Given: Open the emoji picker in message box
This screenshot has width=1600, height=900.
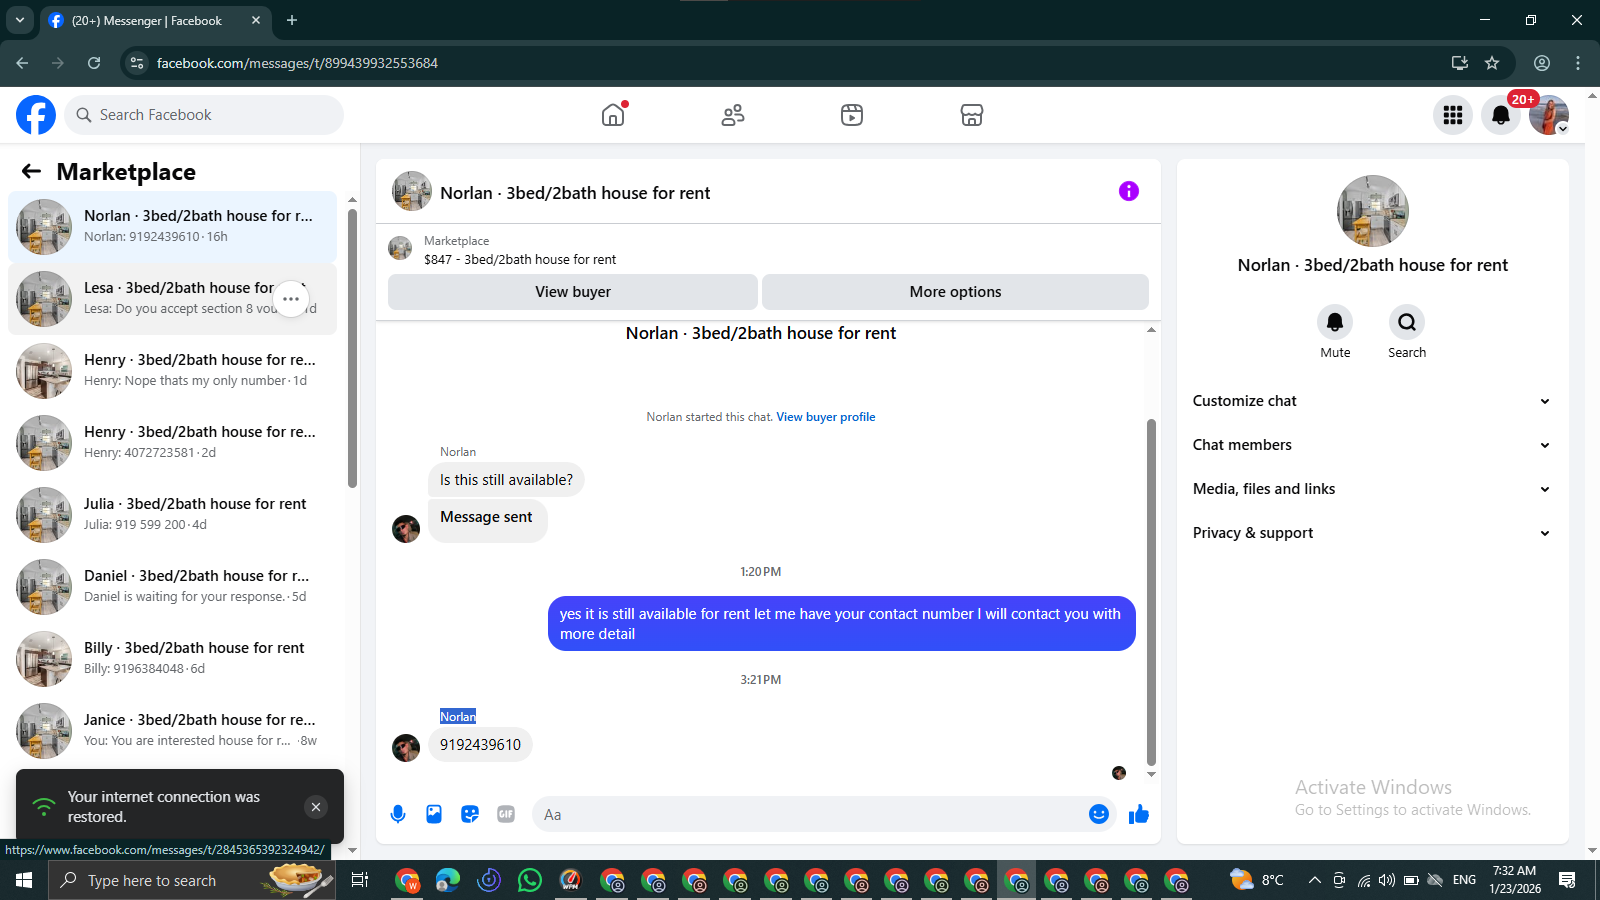Looking at the screenshot, I should 1099,814.
